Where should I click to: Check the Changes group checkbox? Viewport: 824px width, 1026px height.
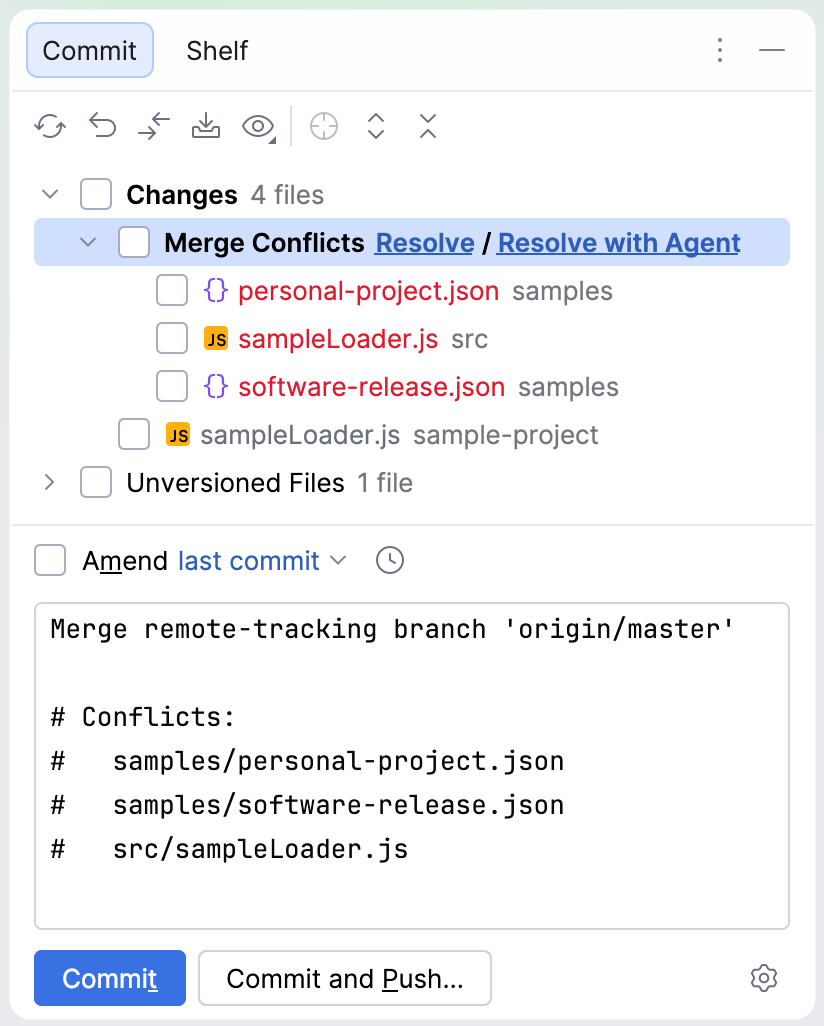[x=96, y=194]
